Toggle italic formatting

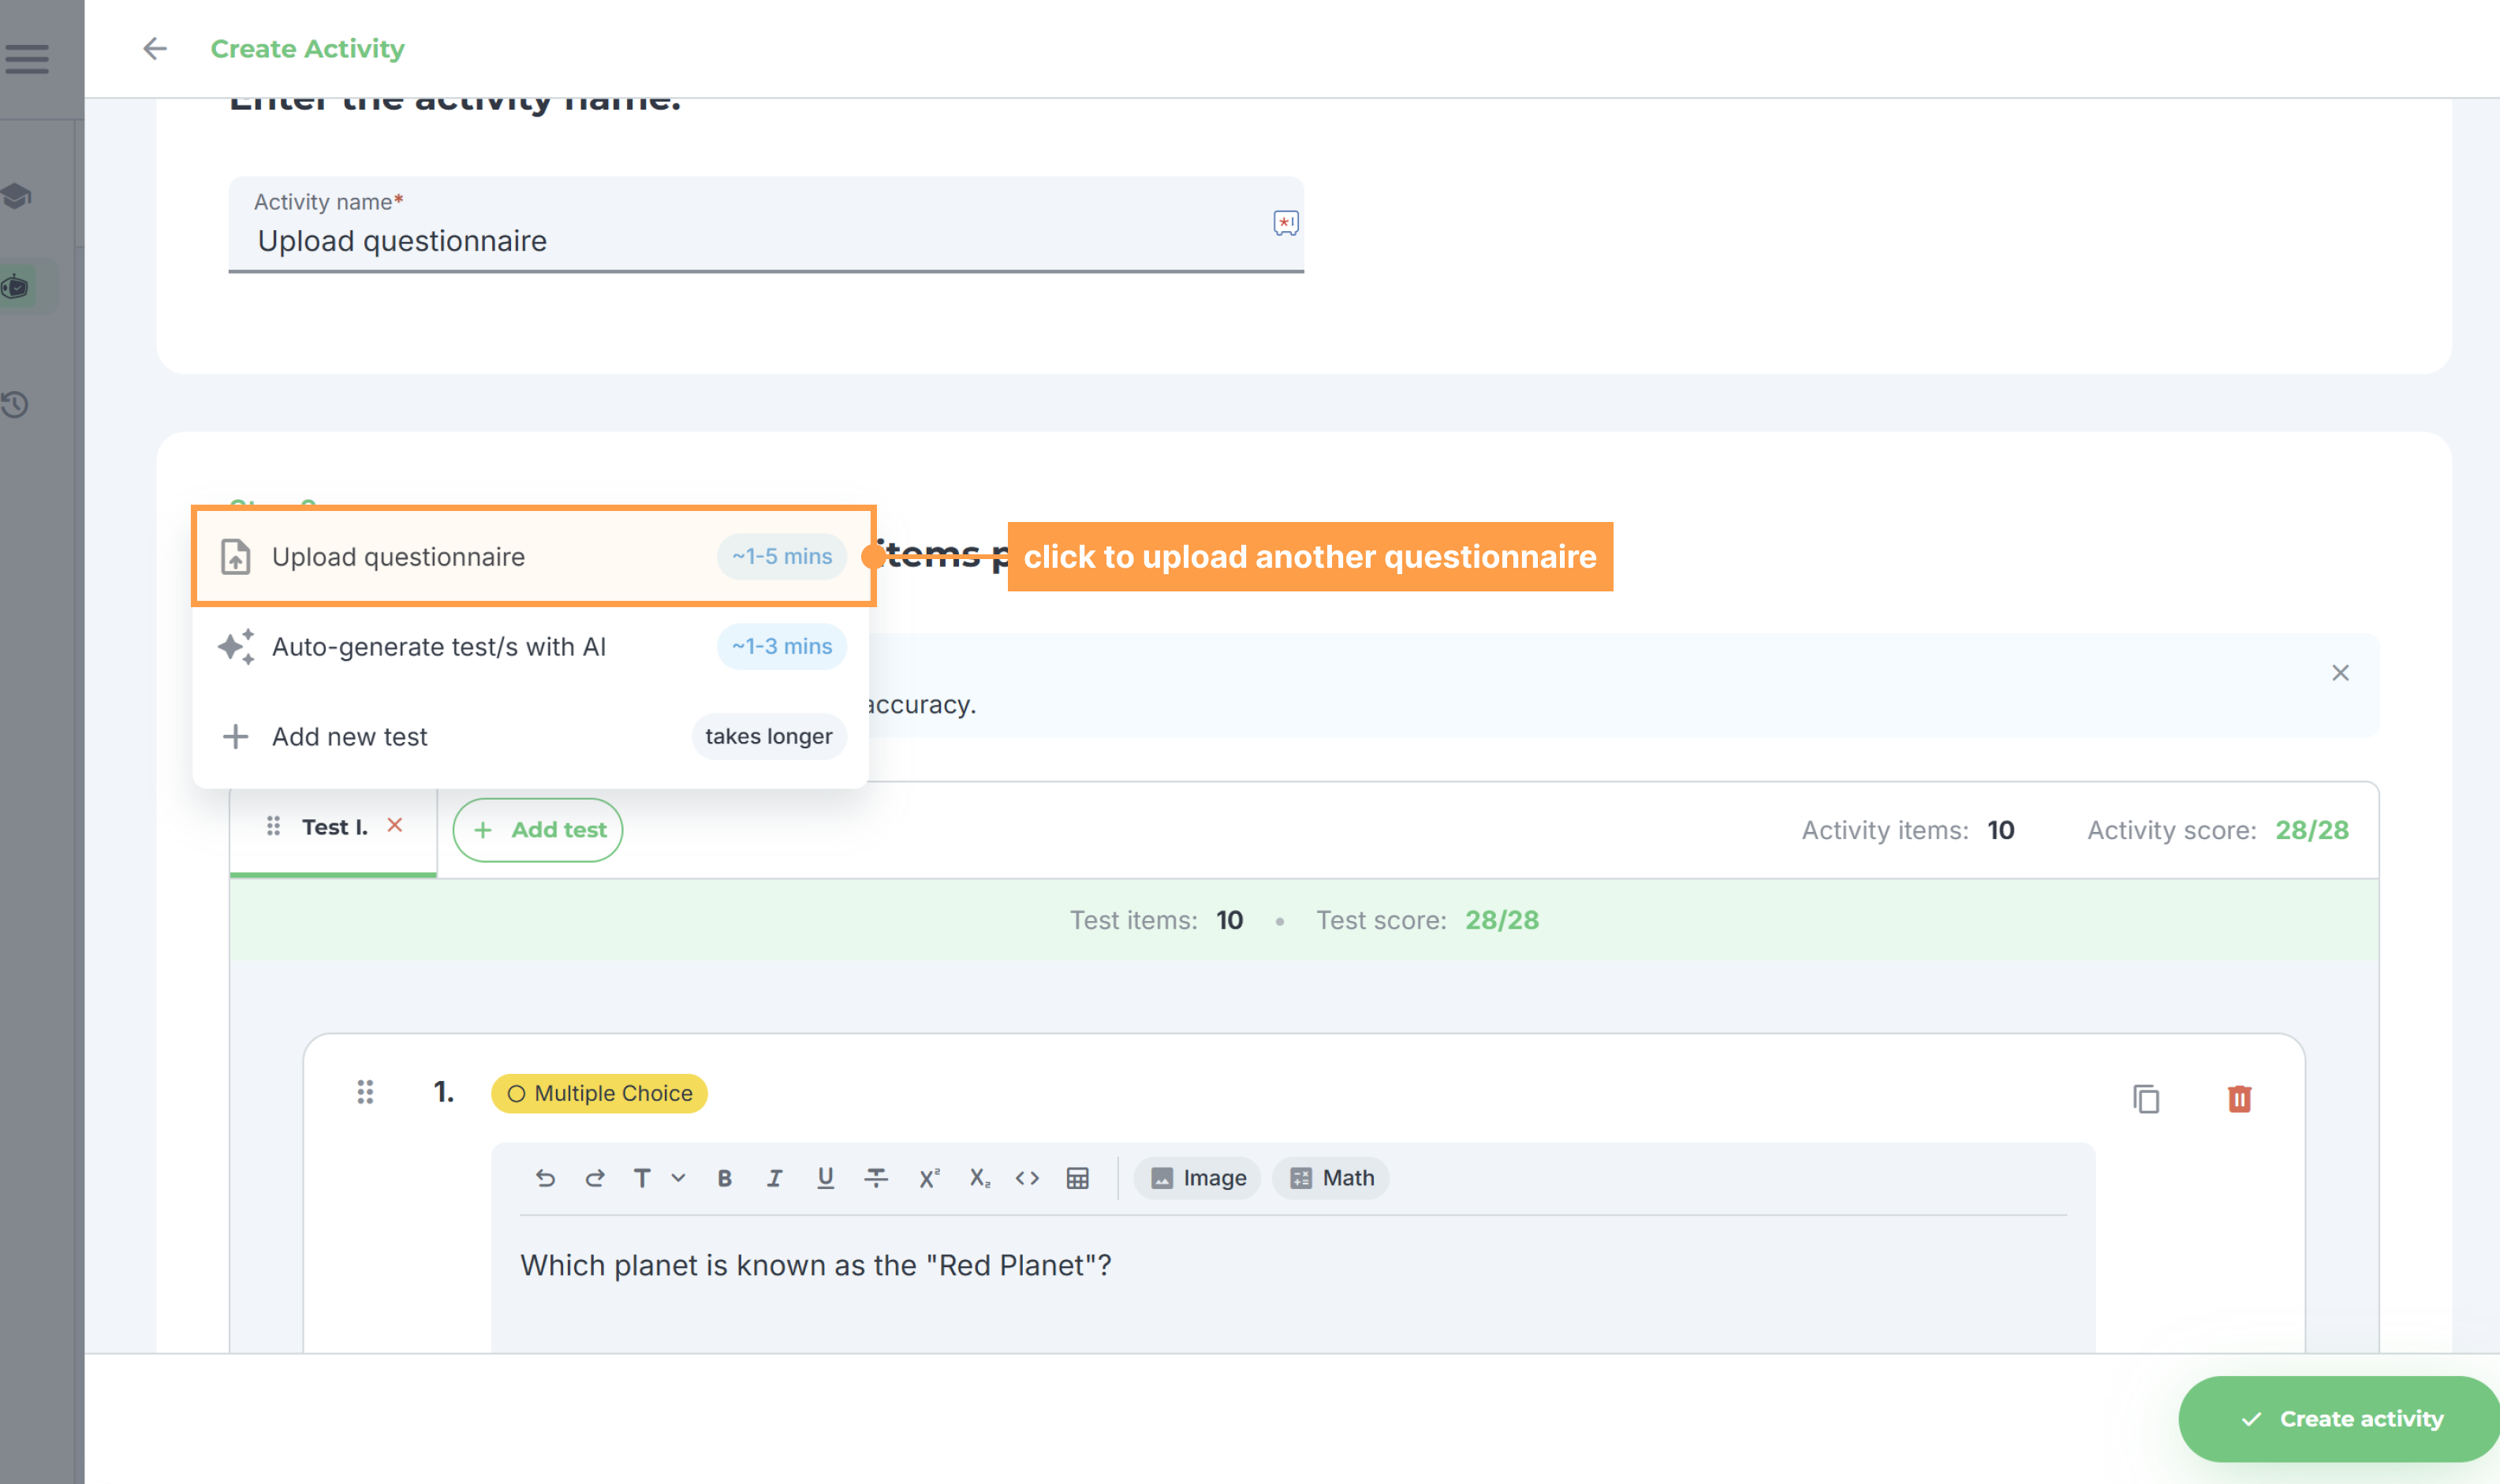click(x=774, y=1178)
